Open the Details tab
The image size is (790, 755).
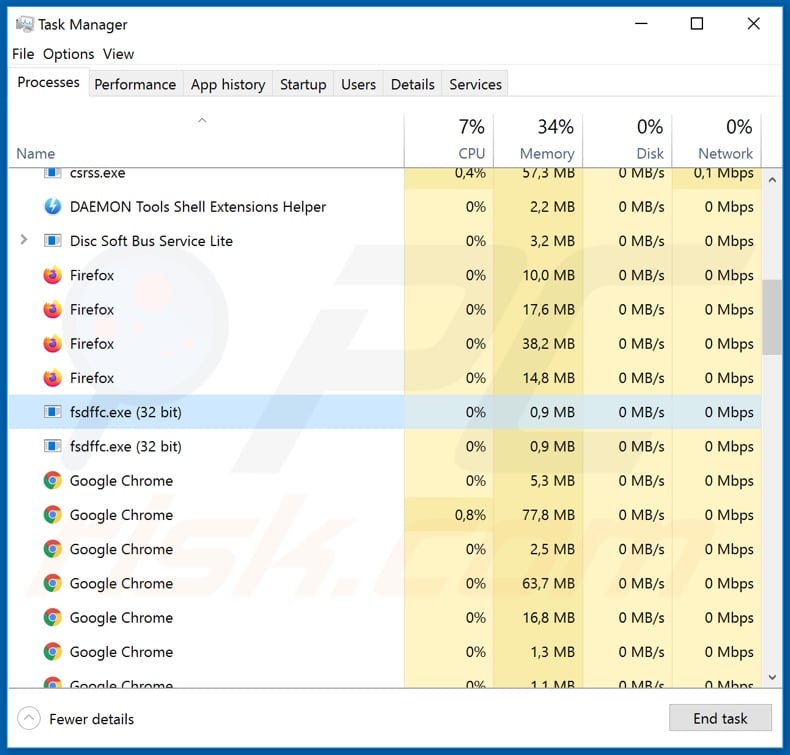(413, 84)
